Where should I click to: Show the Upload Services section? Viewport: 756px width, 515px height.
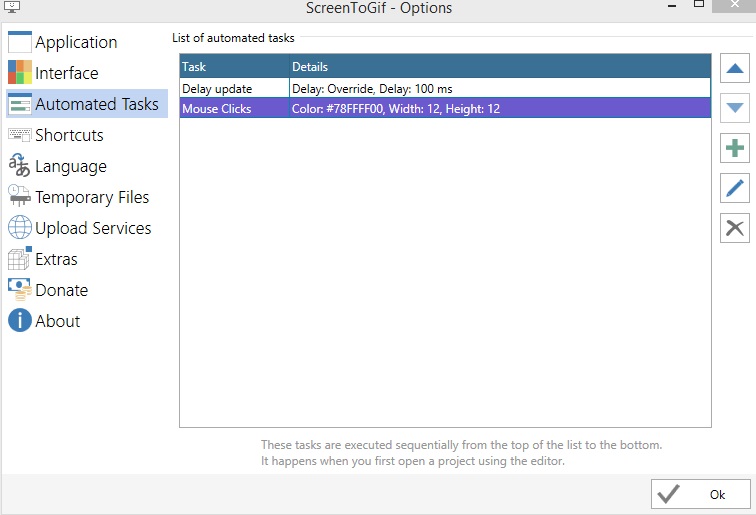(87, 227)
